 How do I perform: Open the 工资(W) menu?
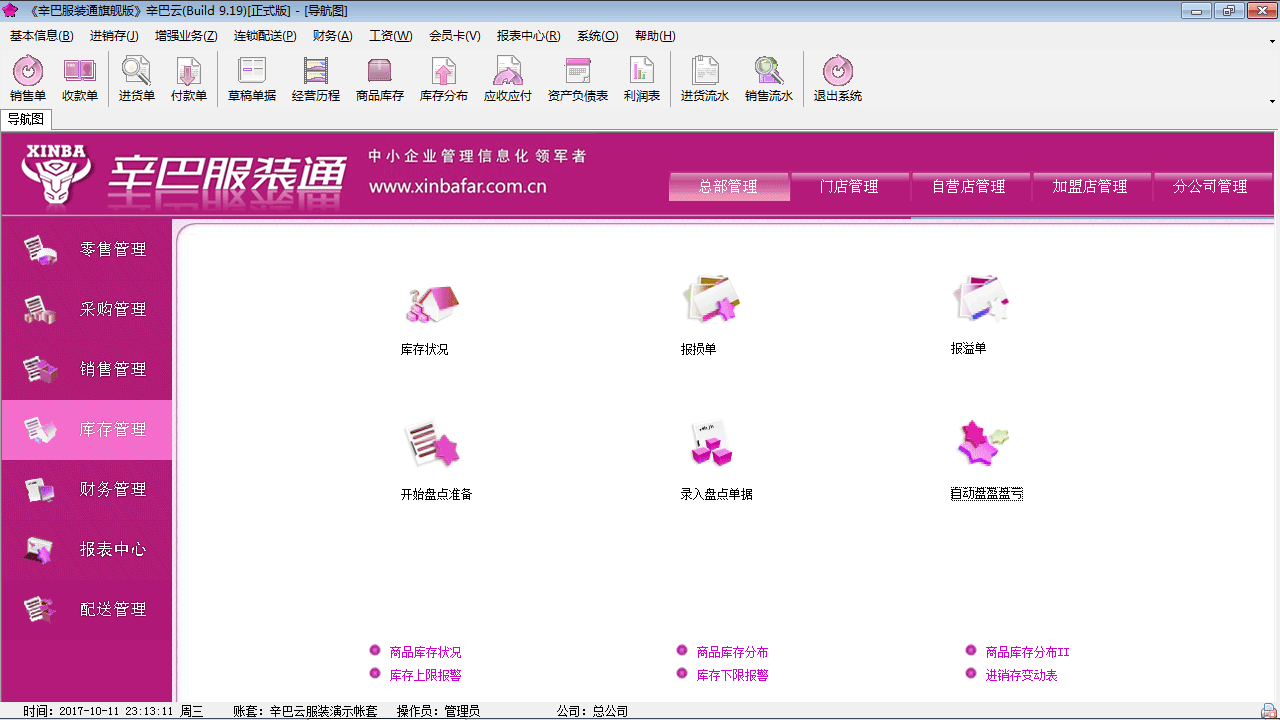pyautogui.click(x=390, y=36)
